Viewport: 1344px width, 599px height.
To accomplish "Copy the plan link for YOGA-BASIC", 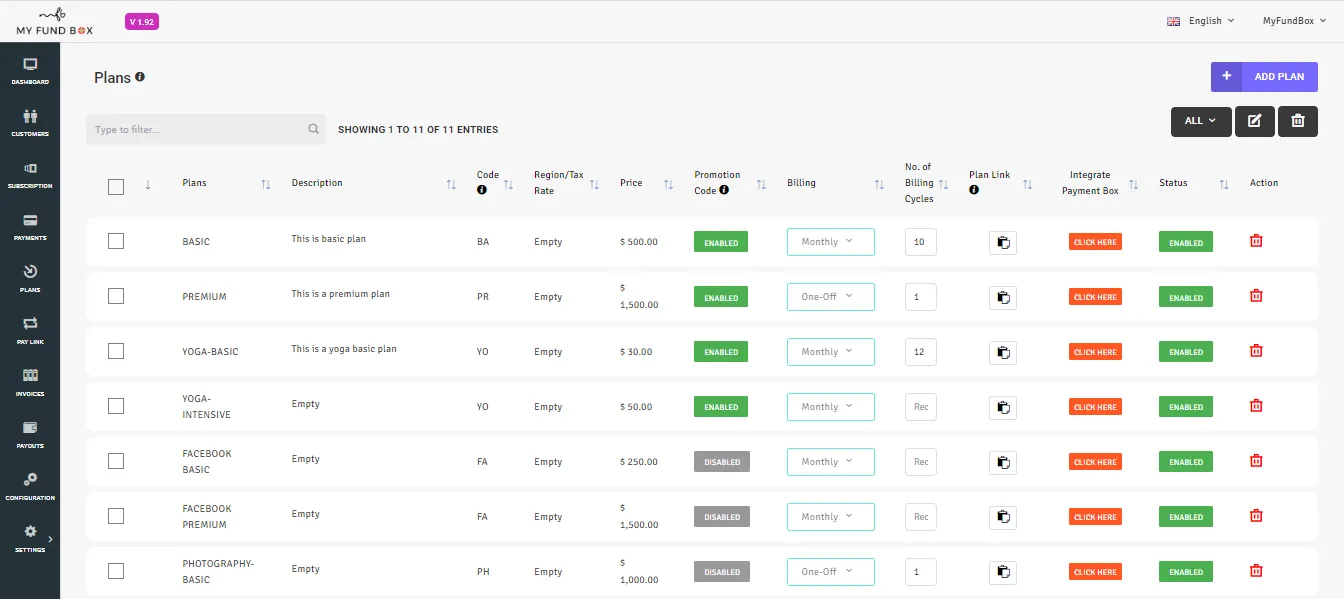I will click(x=1003, y=352).
